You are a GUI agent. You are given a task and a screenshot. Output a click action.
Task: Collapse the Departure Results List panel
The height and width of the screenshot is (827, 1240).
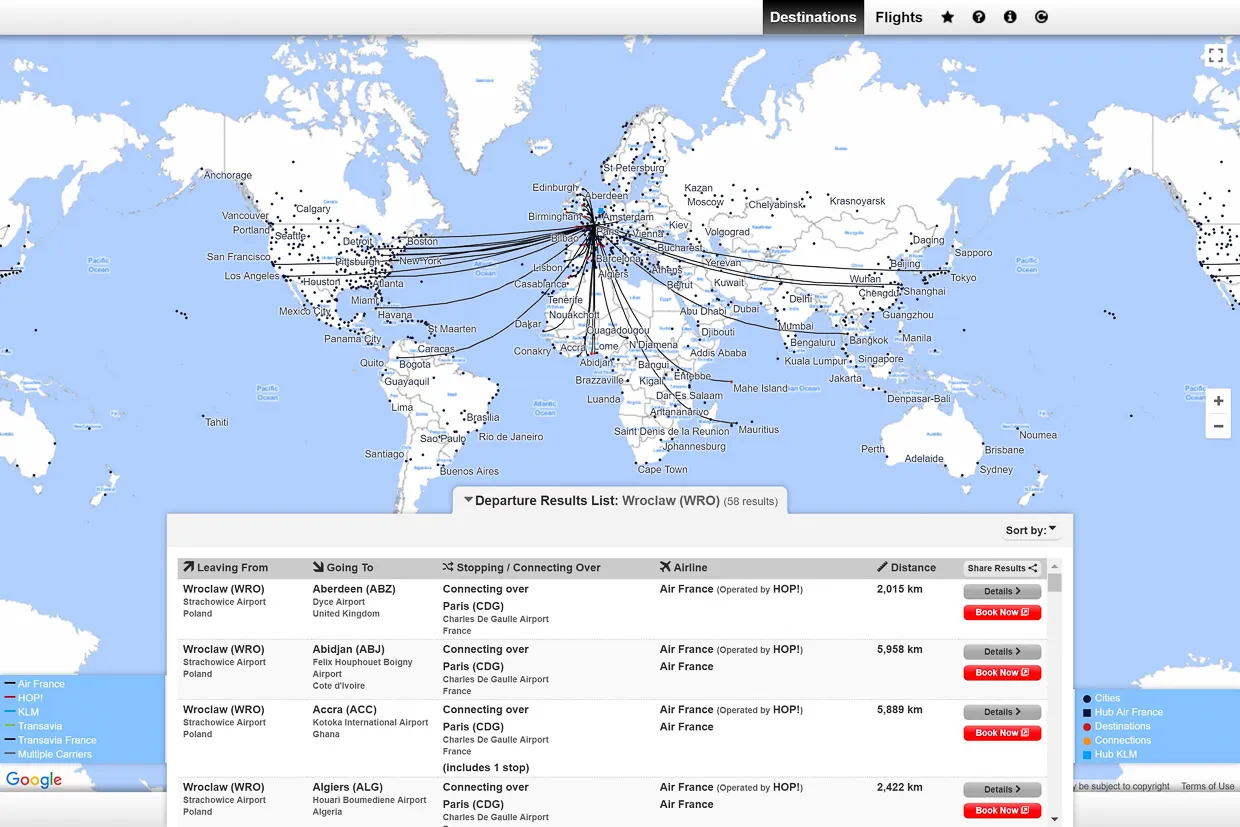tap(468, 500)
